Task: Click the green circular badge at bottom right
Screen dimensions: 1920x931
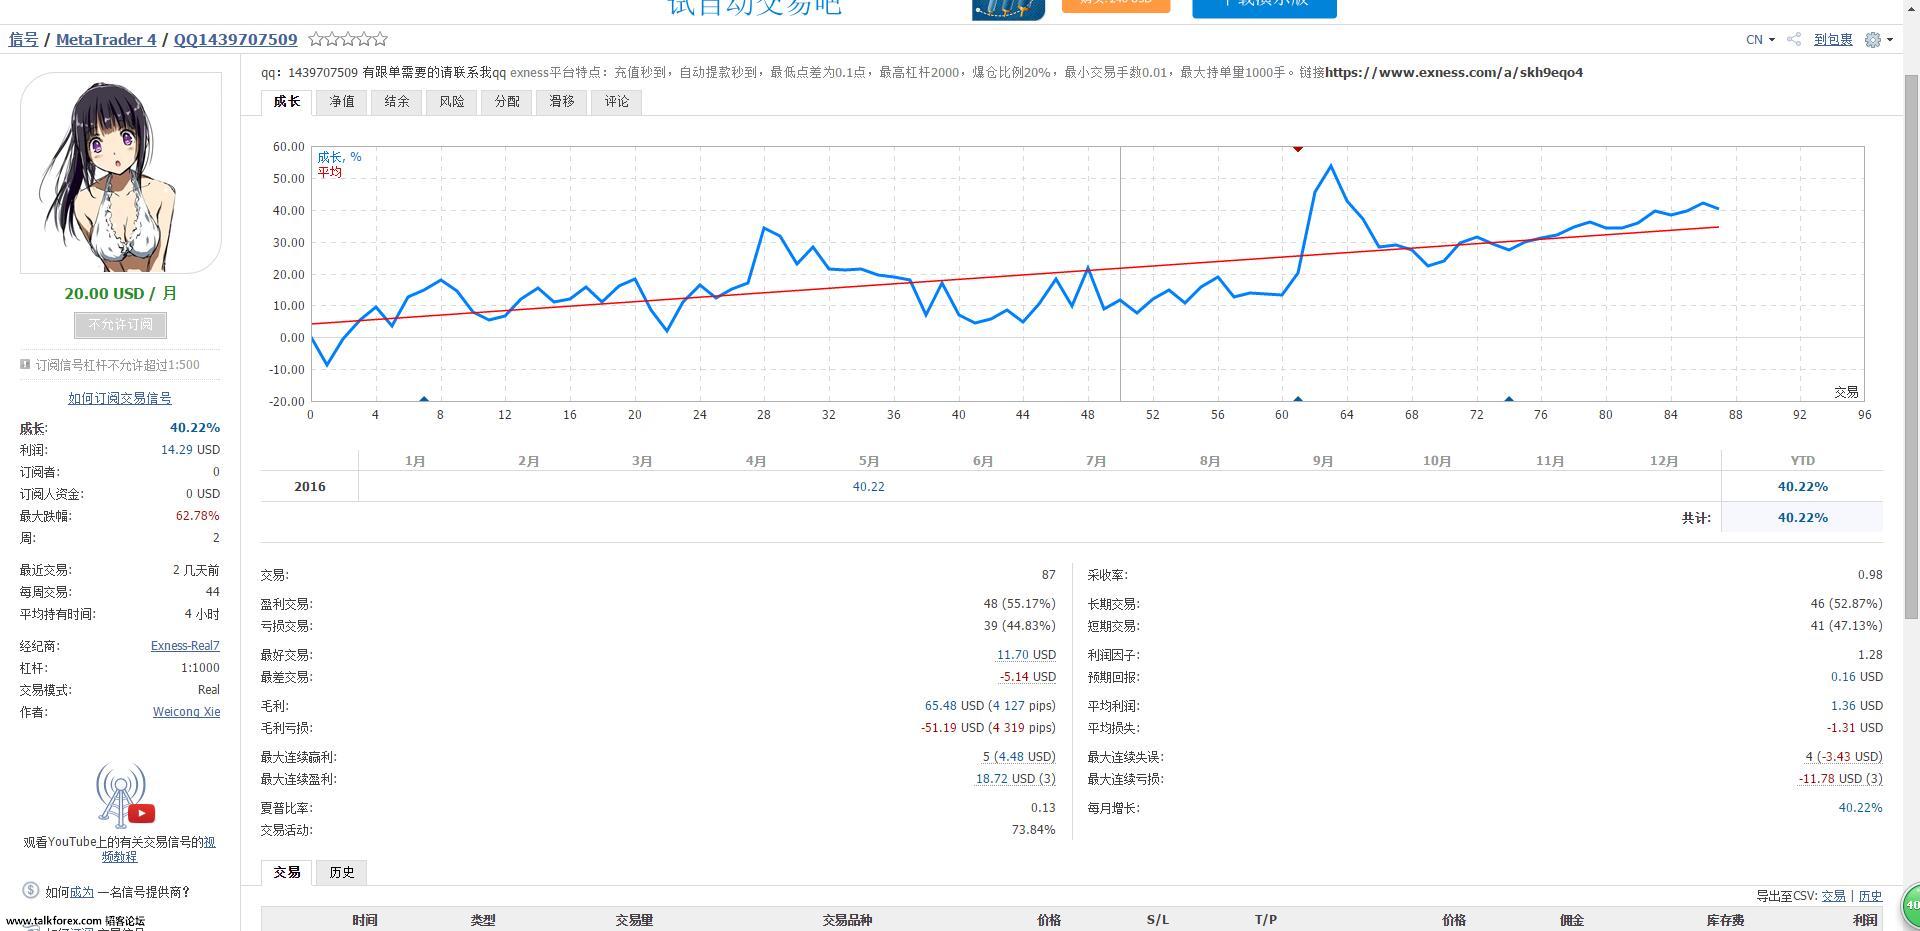Action: 1911,904
